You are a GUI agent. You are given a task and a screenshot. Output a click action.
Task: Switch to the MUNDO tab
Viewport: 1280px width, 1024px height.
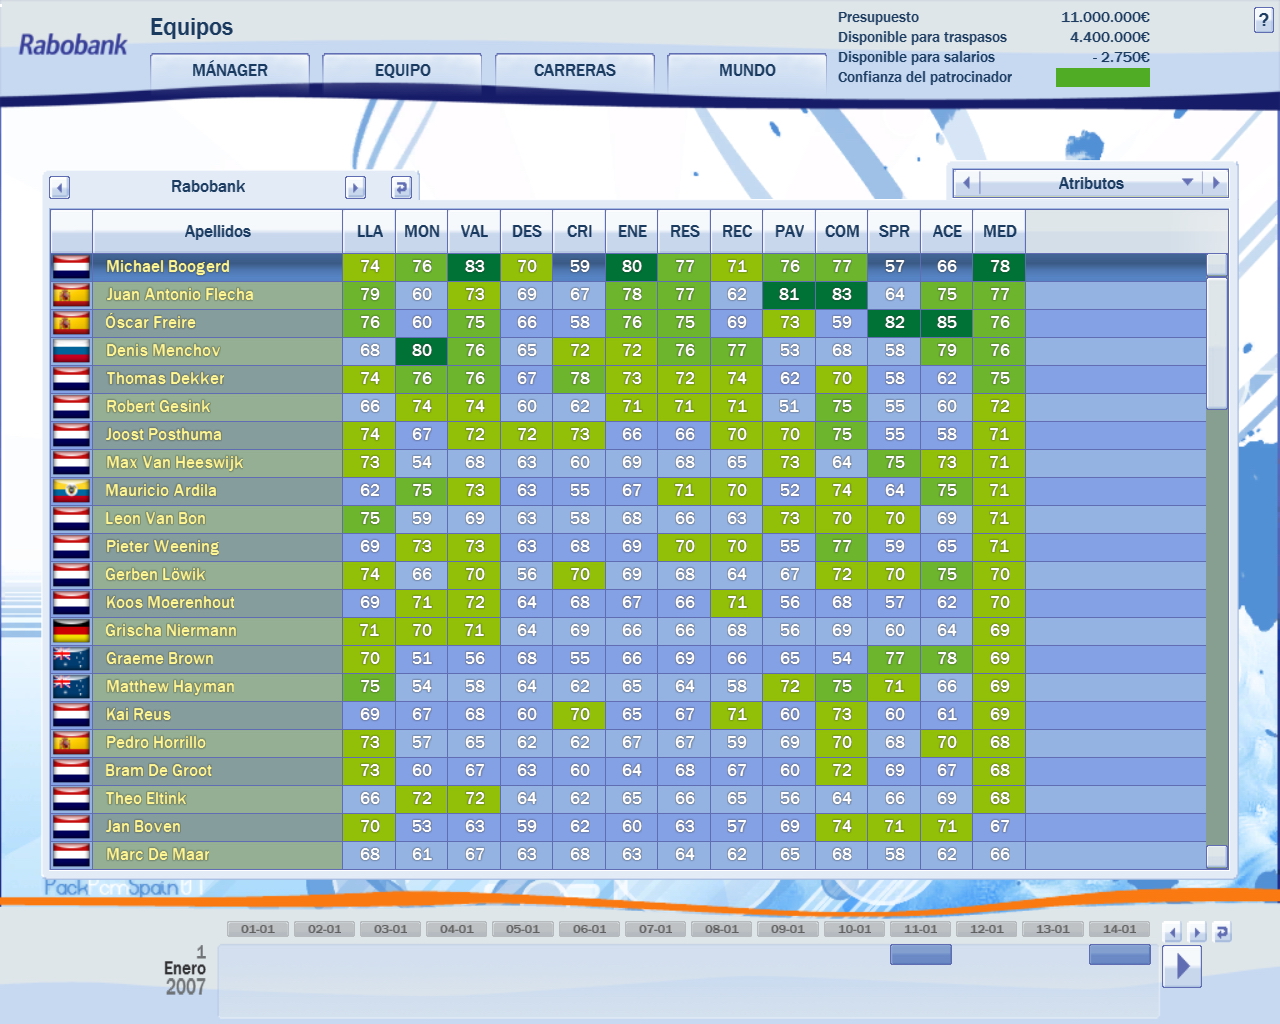click(747, 71)
